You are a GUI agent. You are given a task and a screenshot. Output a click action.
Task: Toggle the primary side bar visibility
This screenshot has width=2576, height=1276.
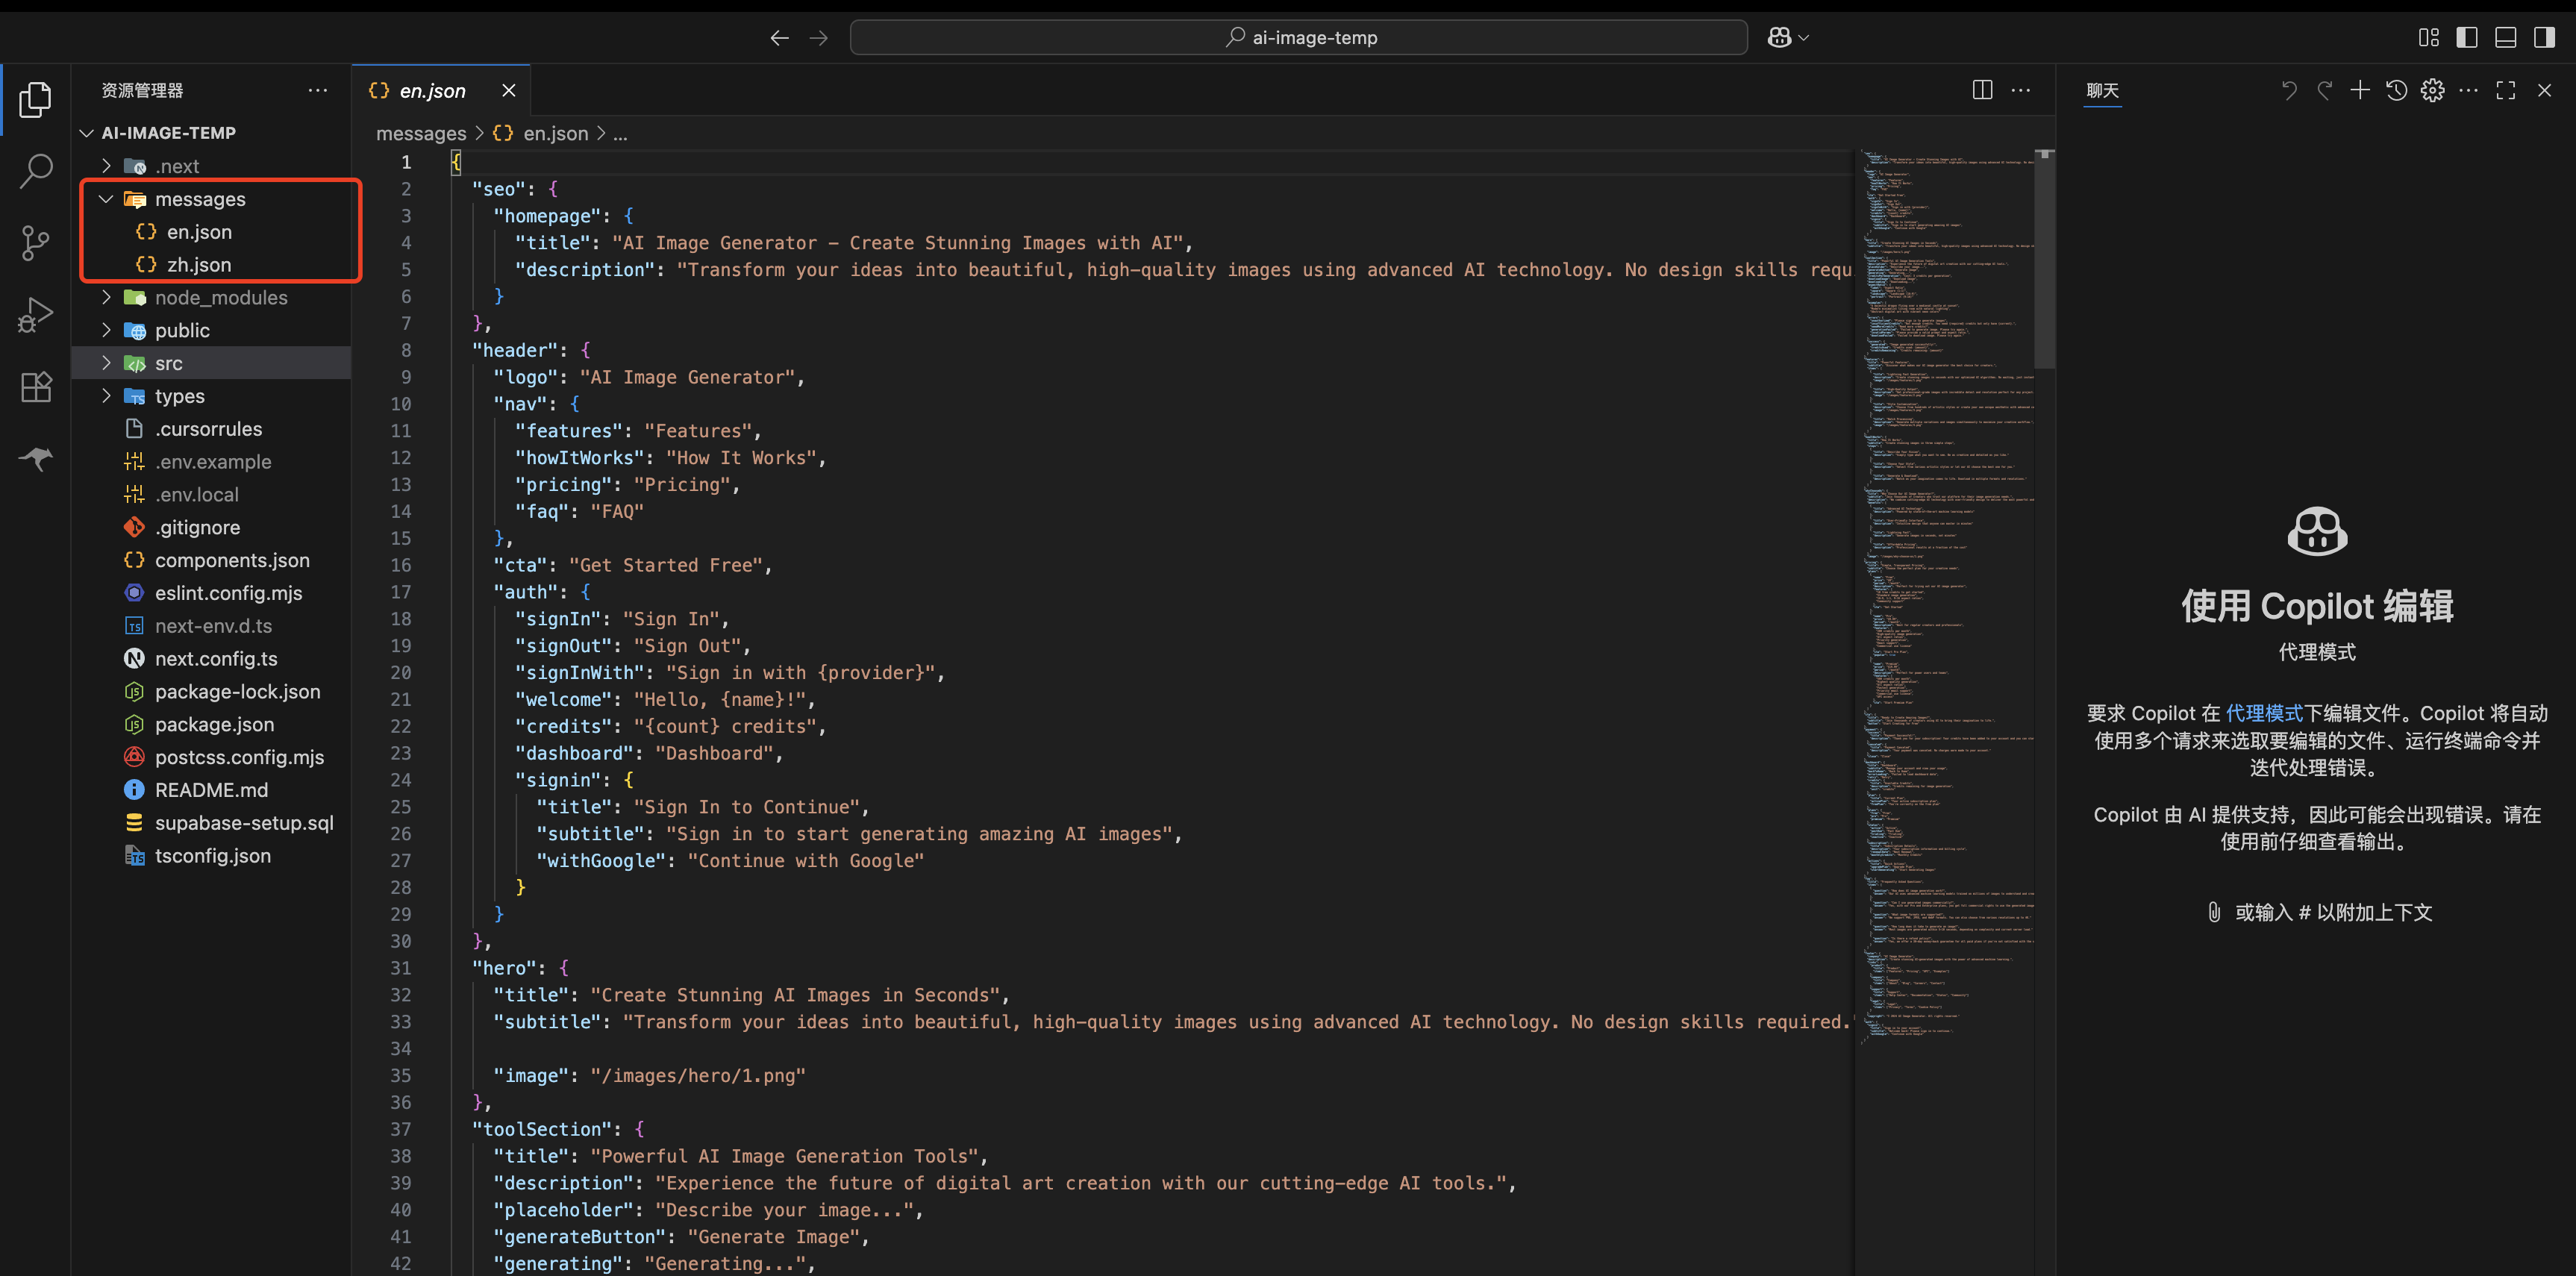[x=2467, y=38]
